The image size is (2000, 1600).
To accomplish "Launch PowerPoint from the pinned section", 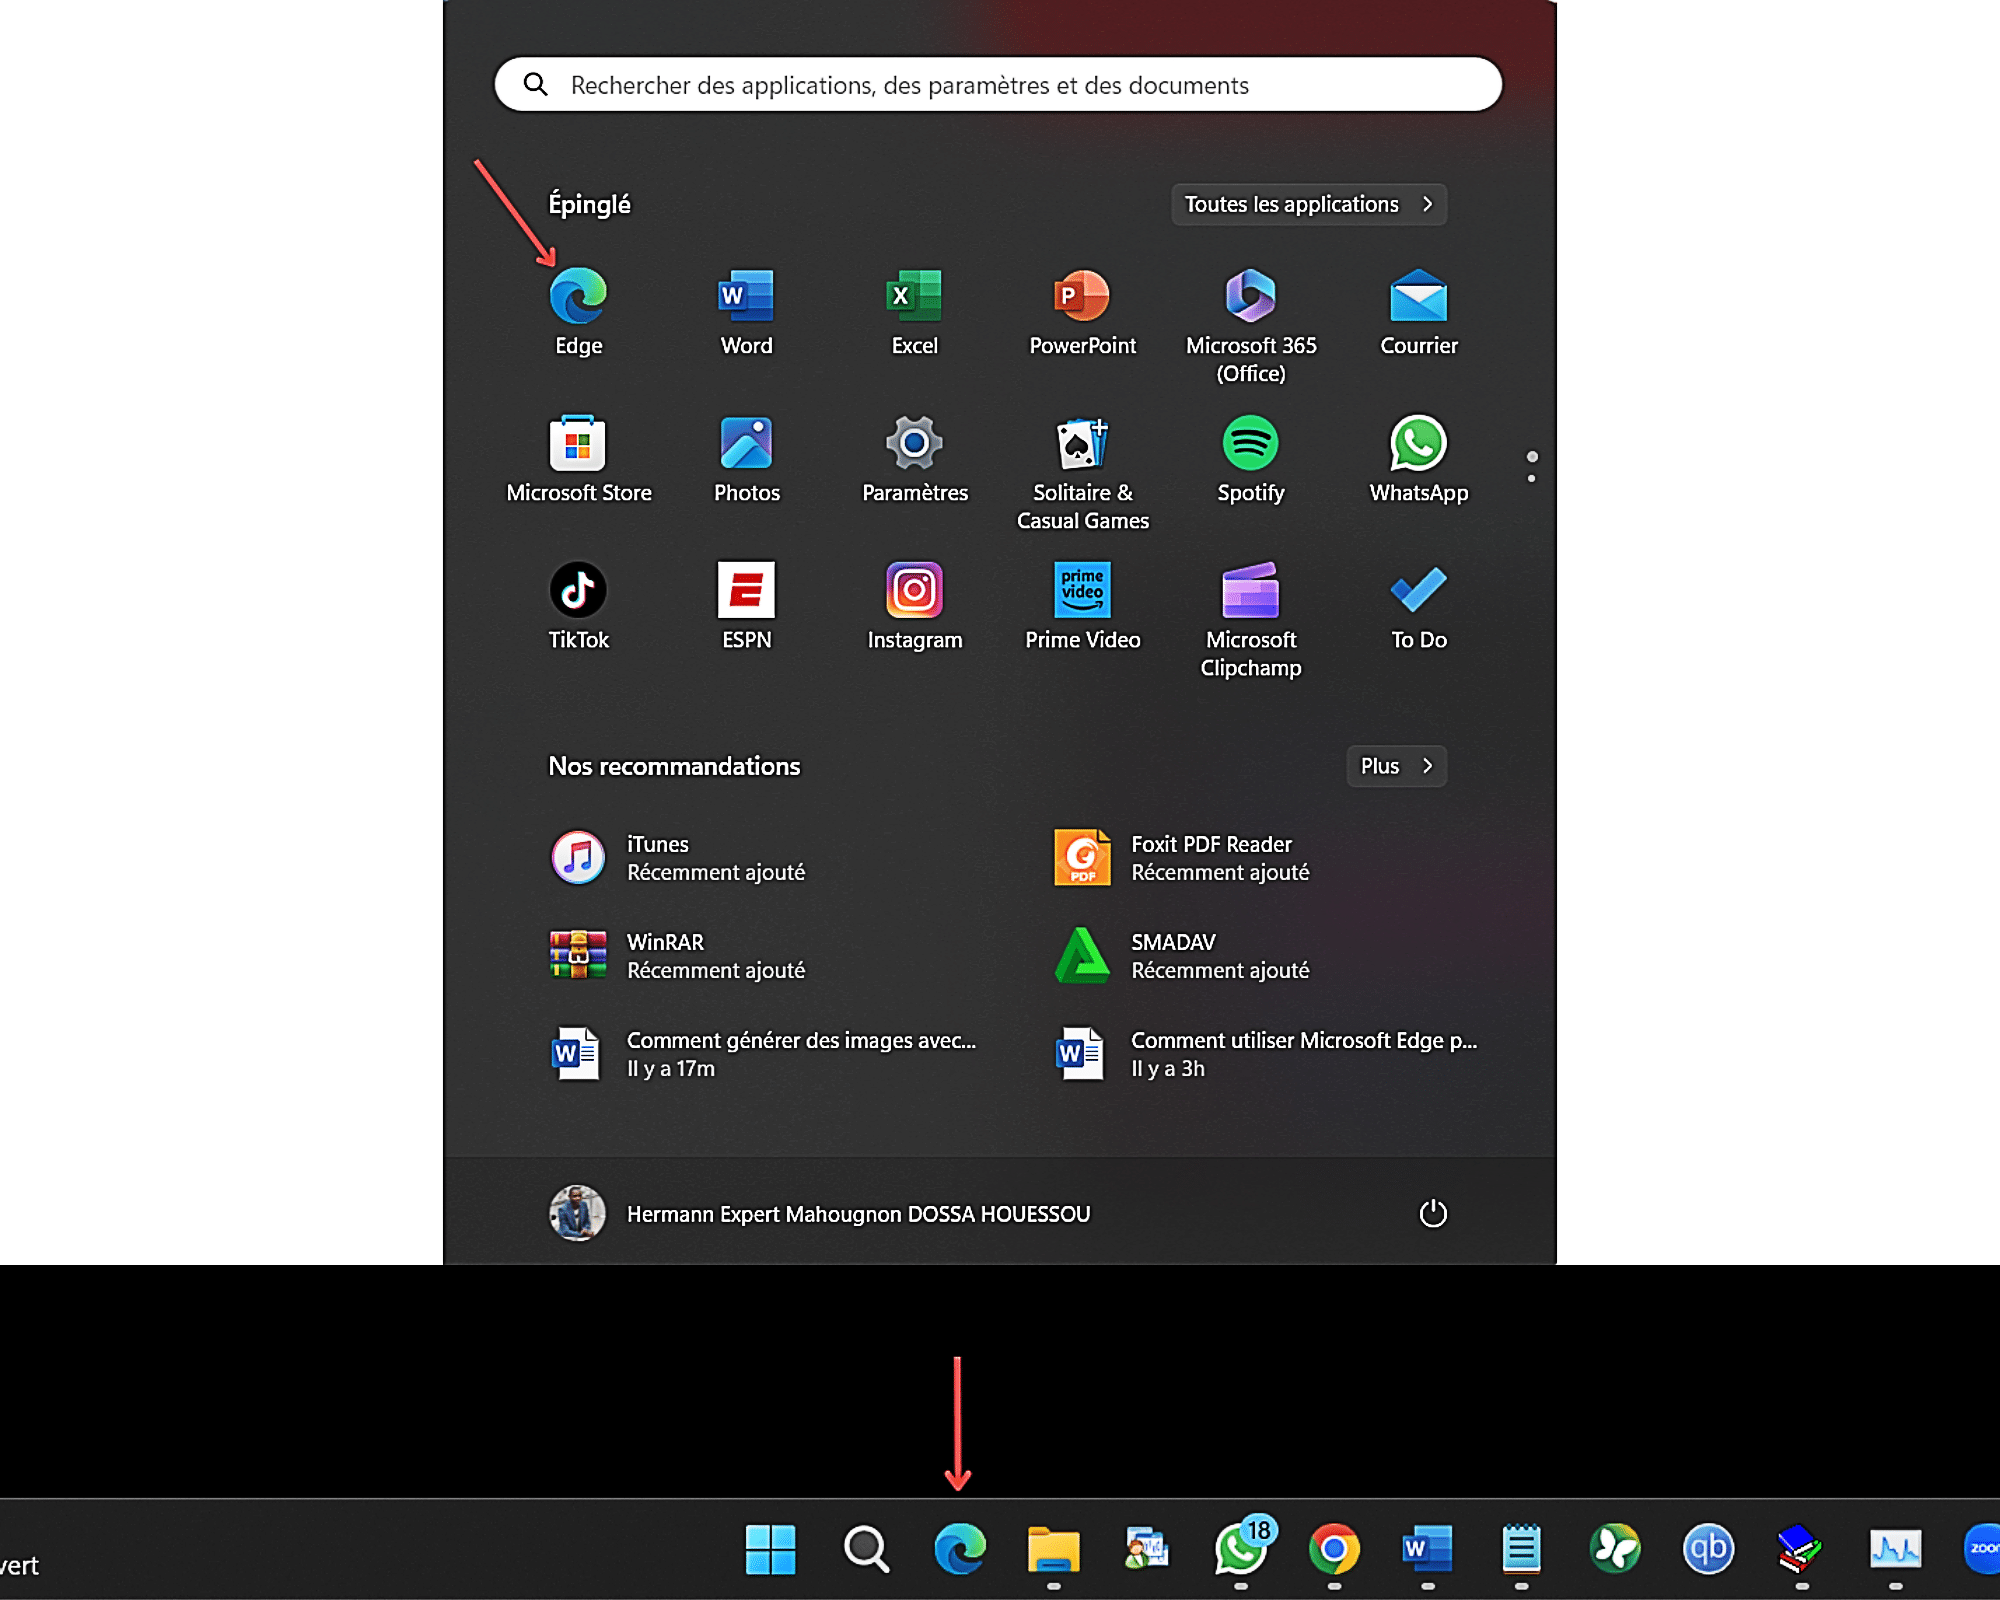I will click(1082, 311).
